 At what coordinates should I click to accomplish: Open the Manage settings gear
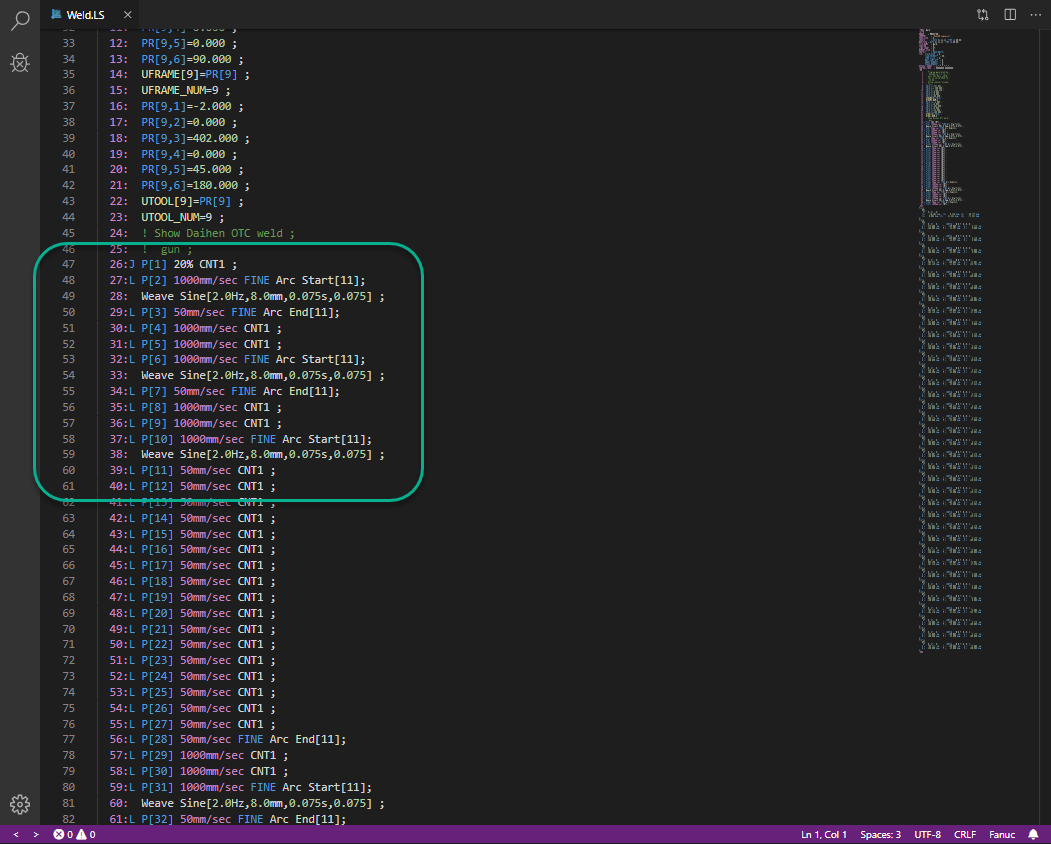pos(20,804)
